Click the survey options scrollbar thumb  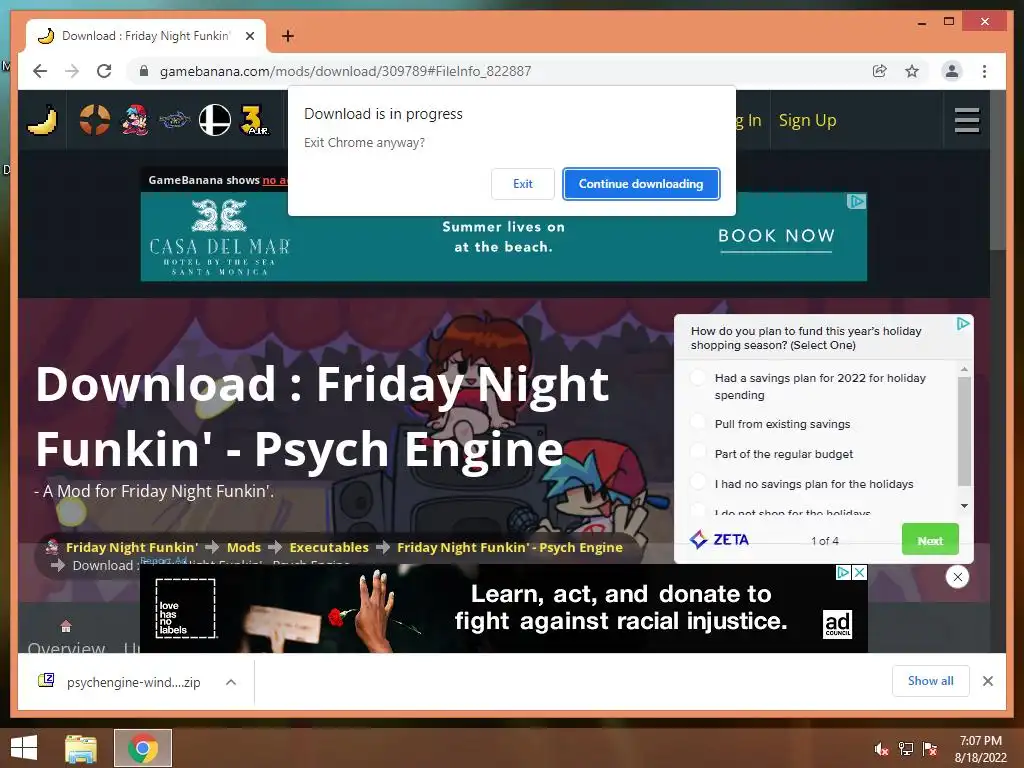click(964, 431)
